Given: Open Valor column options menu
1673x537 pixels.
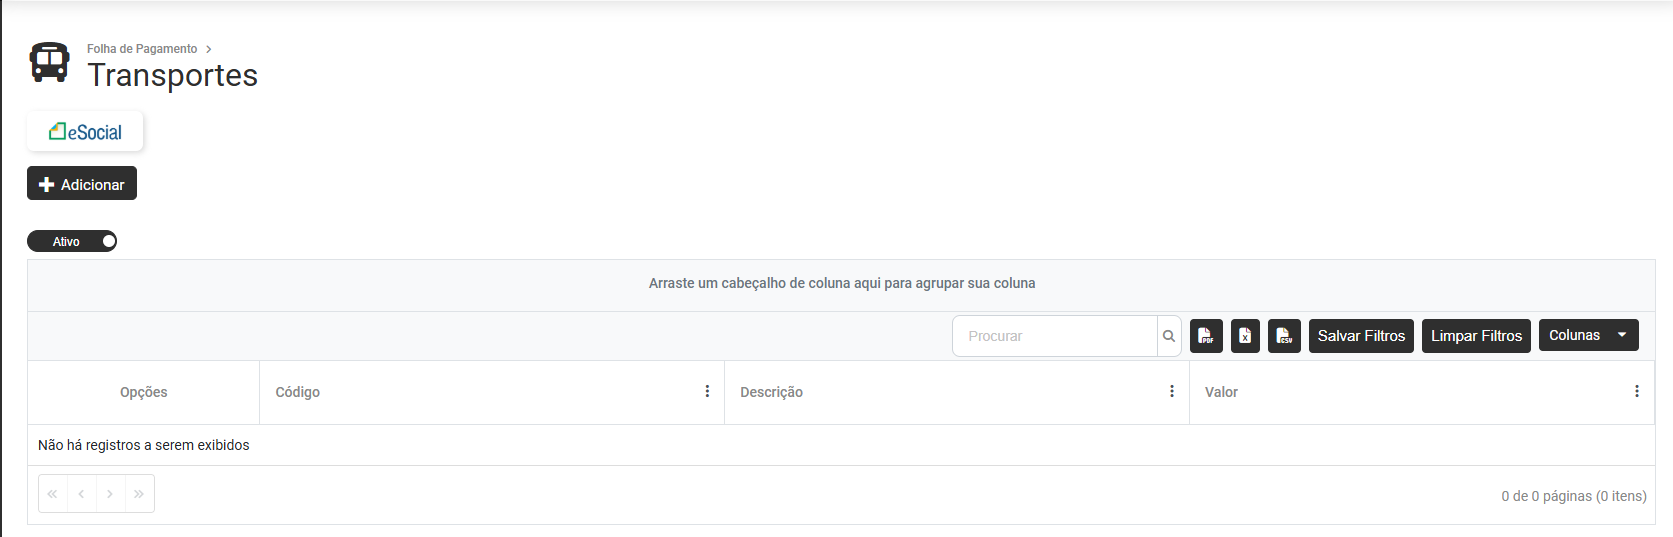Looking at the screenshot, I should 1637,391.
